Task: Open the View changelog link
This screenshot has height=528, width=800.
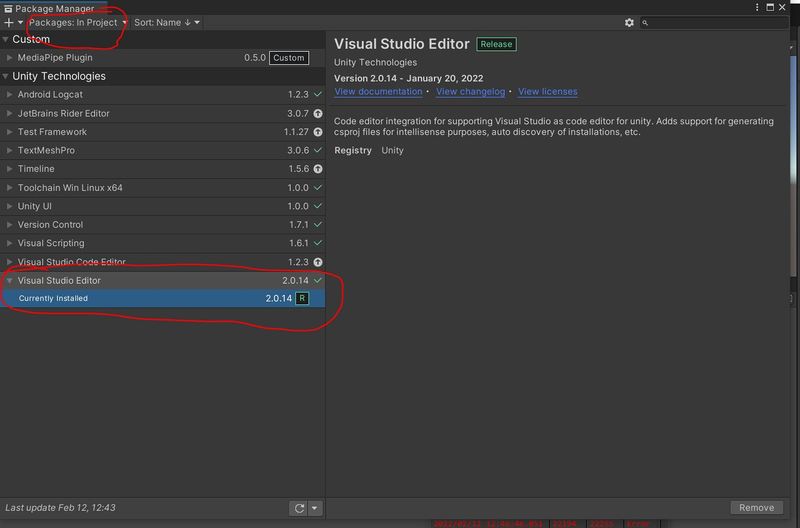Action: point(470,92)
